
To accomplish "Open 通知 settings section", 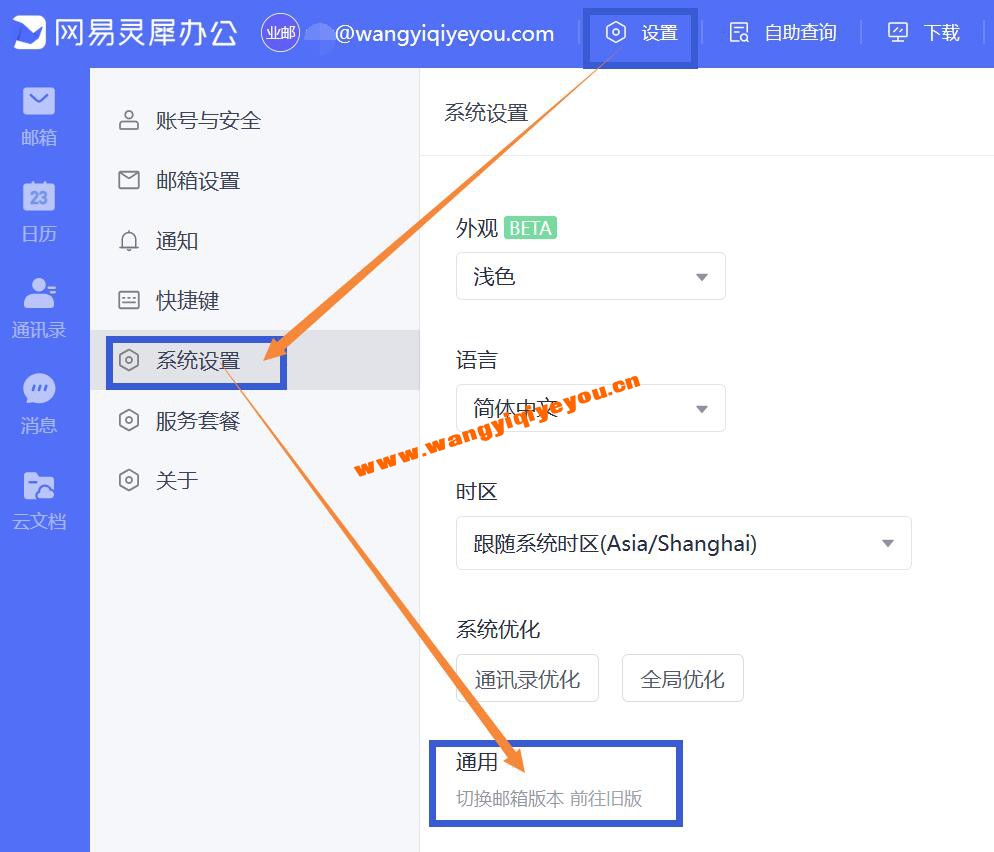I will [255, 240].
